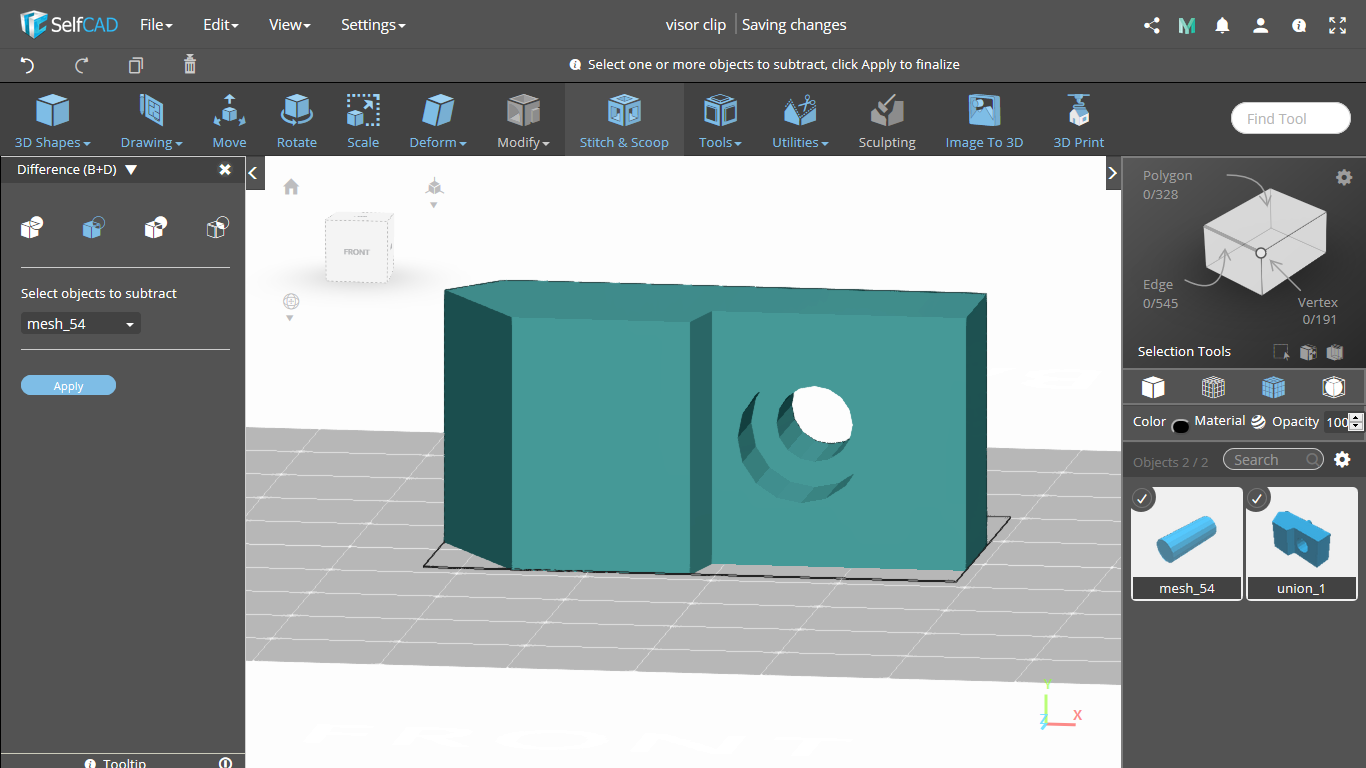Image resolution: width=1366 pixels, height=768 pixels.
Task: Collapse the right panel arrow
Action: click(x=1112, y=173)
